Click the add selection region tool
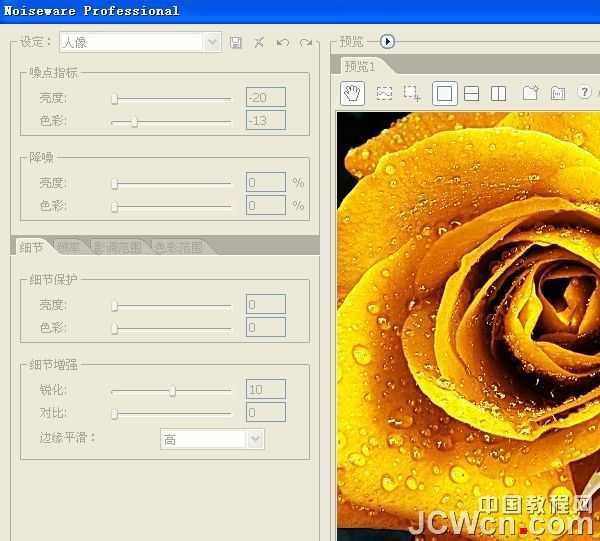This screenshot has width=600, height=541. point(412,93)
